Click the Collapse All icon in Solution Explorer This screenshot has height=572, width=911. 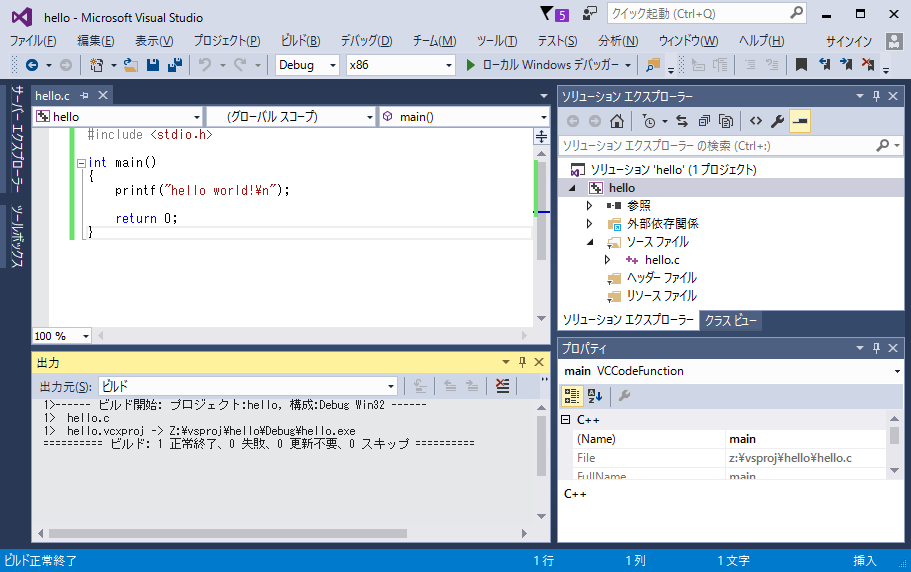(x=704, y=121)
